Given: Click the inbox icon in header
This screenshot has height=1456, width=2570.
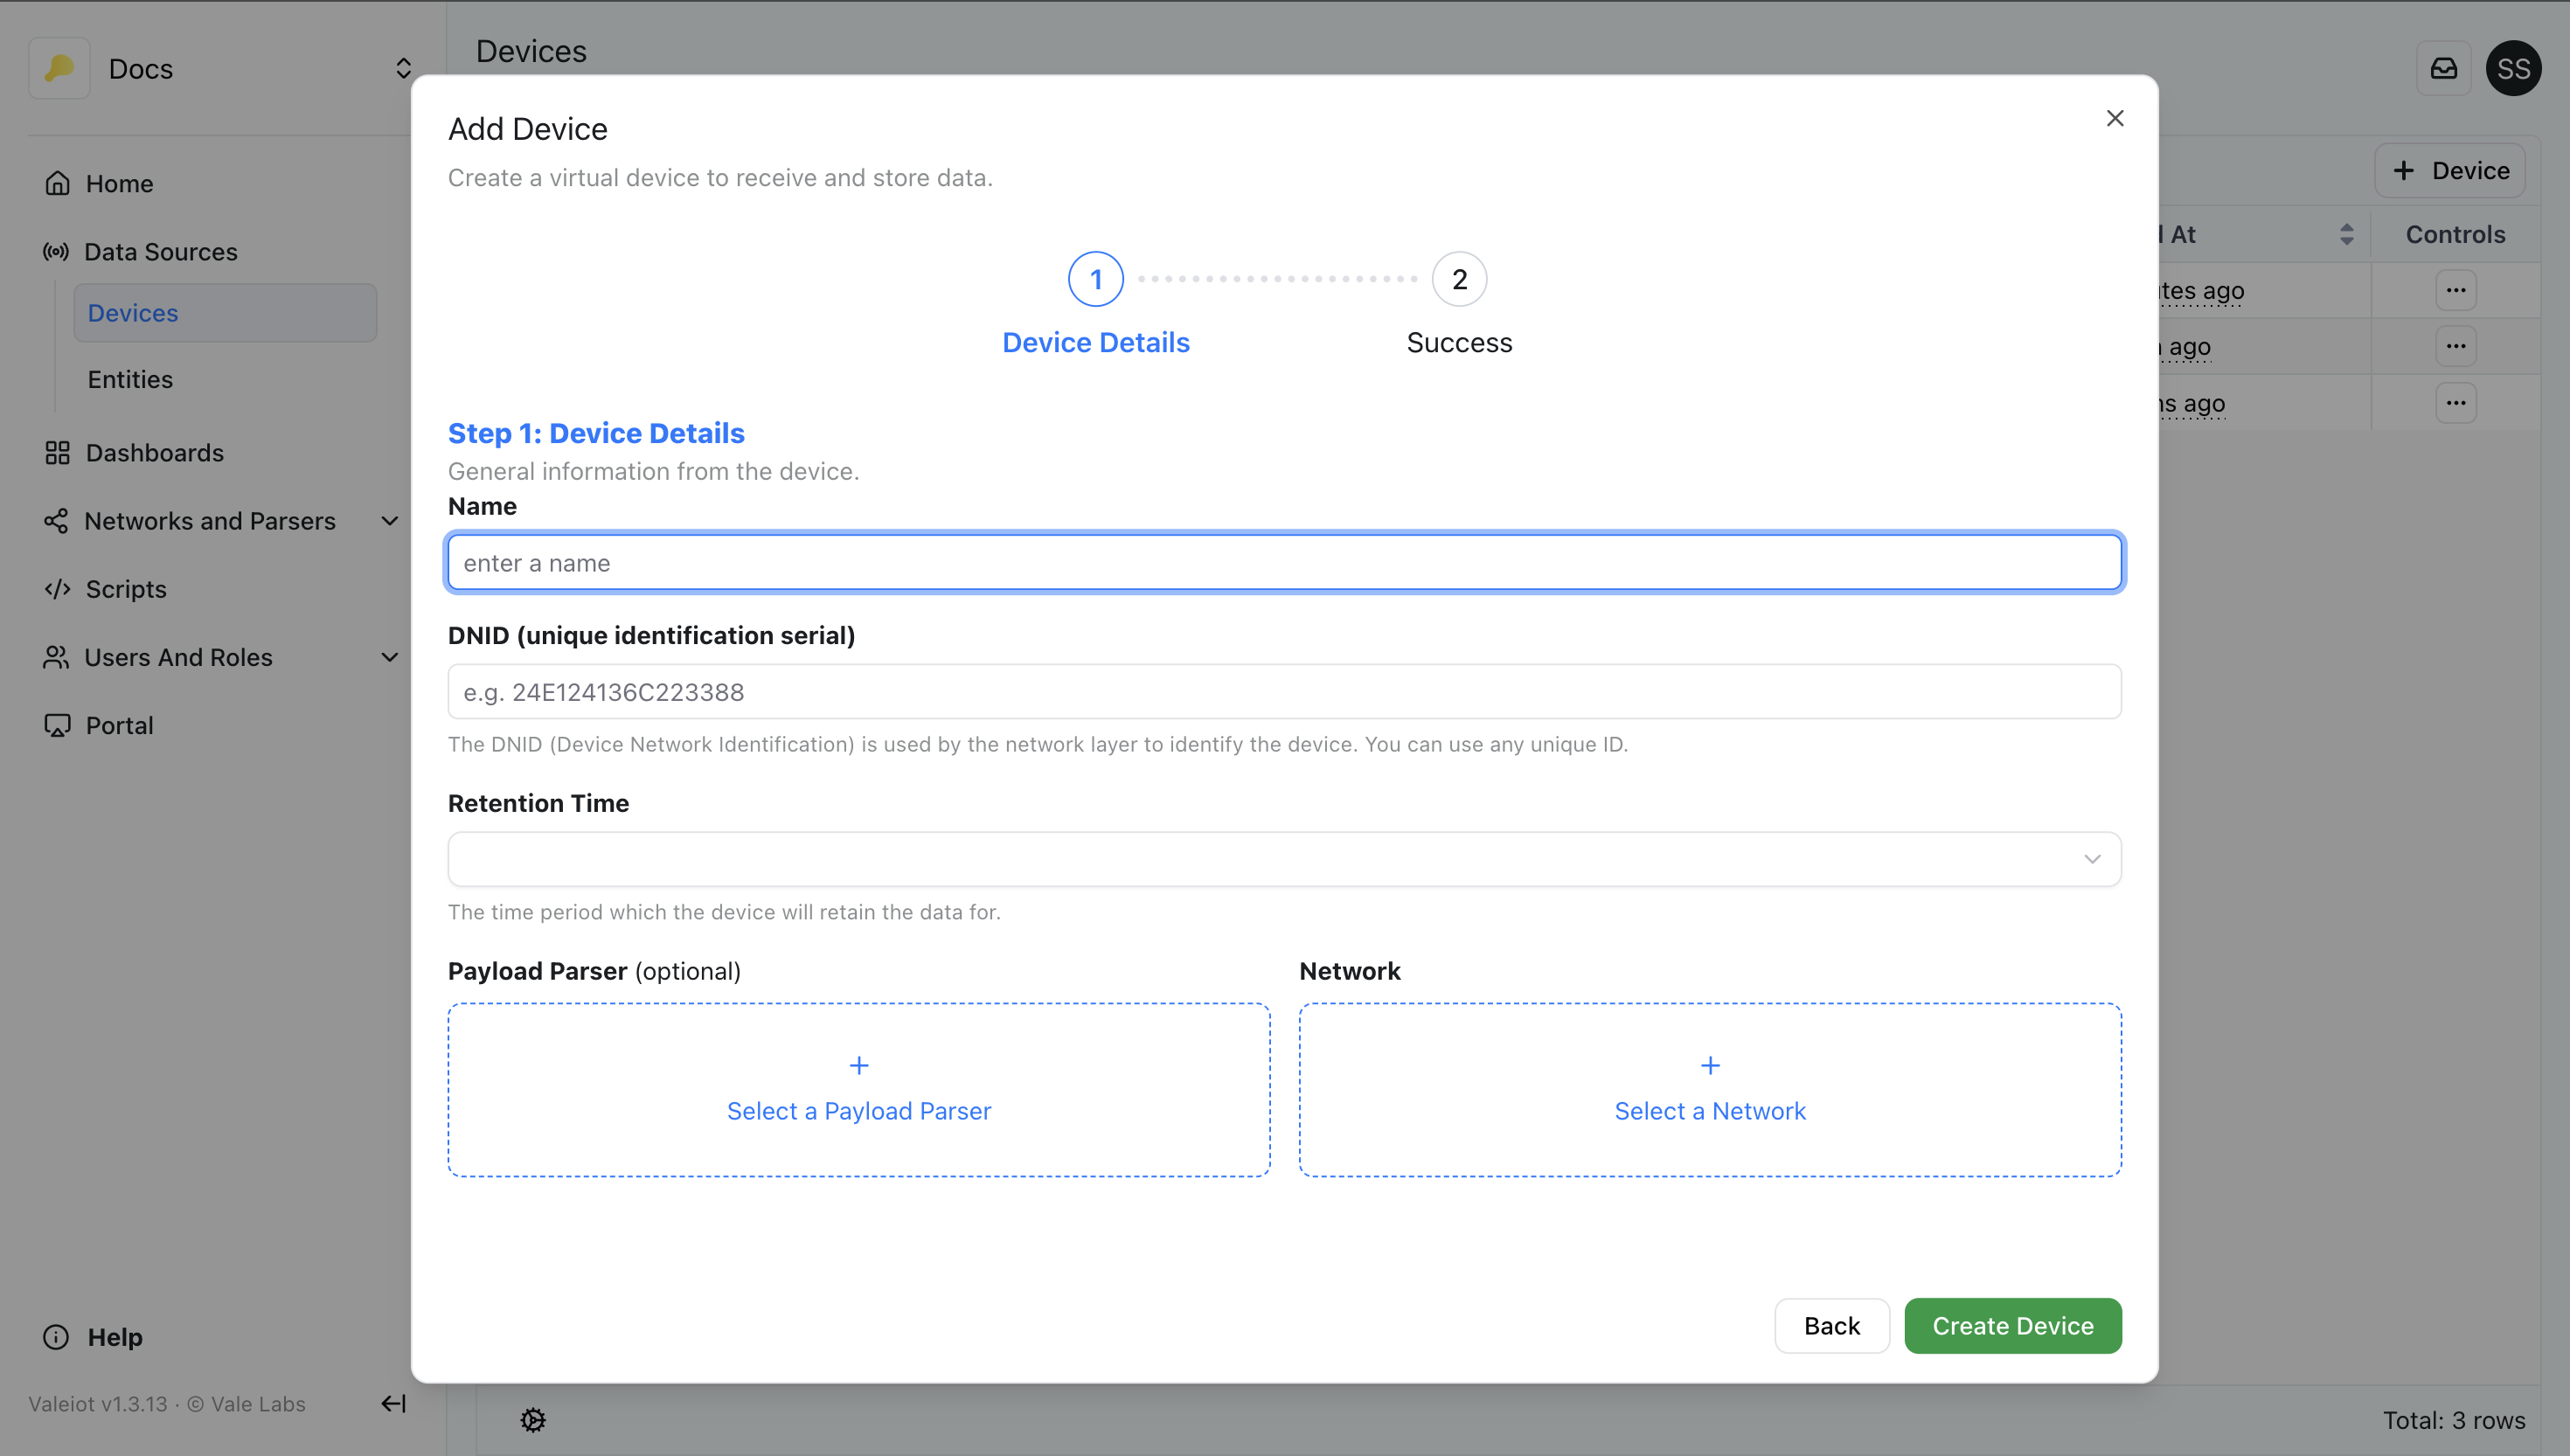Looking at the screenshot, I should tap(2443, 68).
